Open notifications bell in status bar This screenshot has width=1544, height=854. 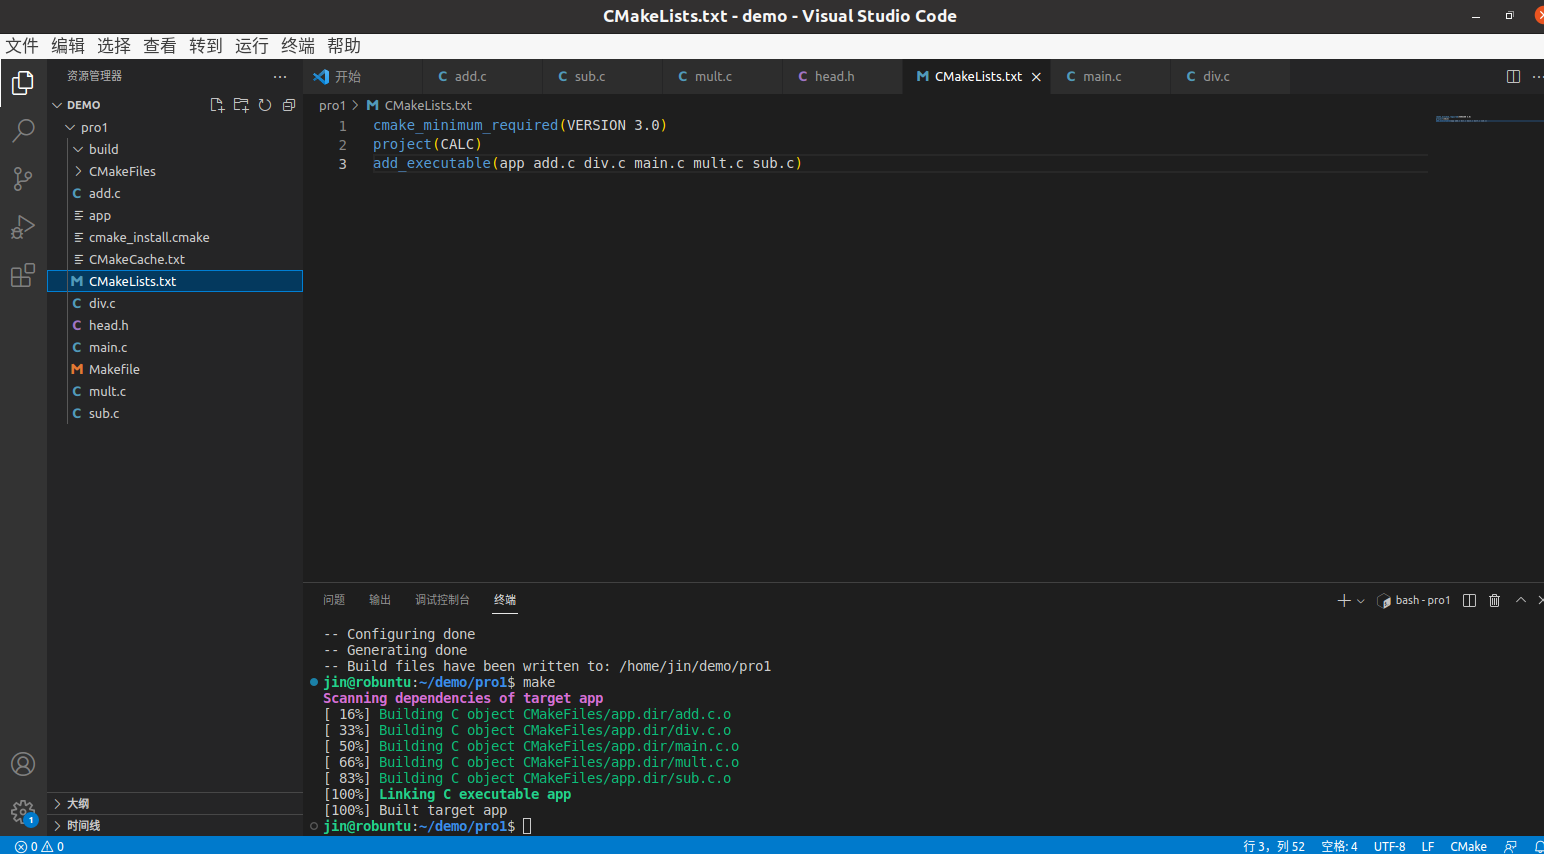[1538, 846]
